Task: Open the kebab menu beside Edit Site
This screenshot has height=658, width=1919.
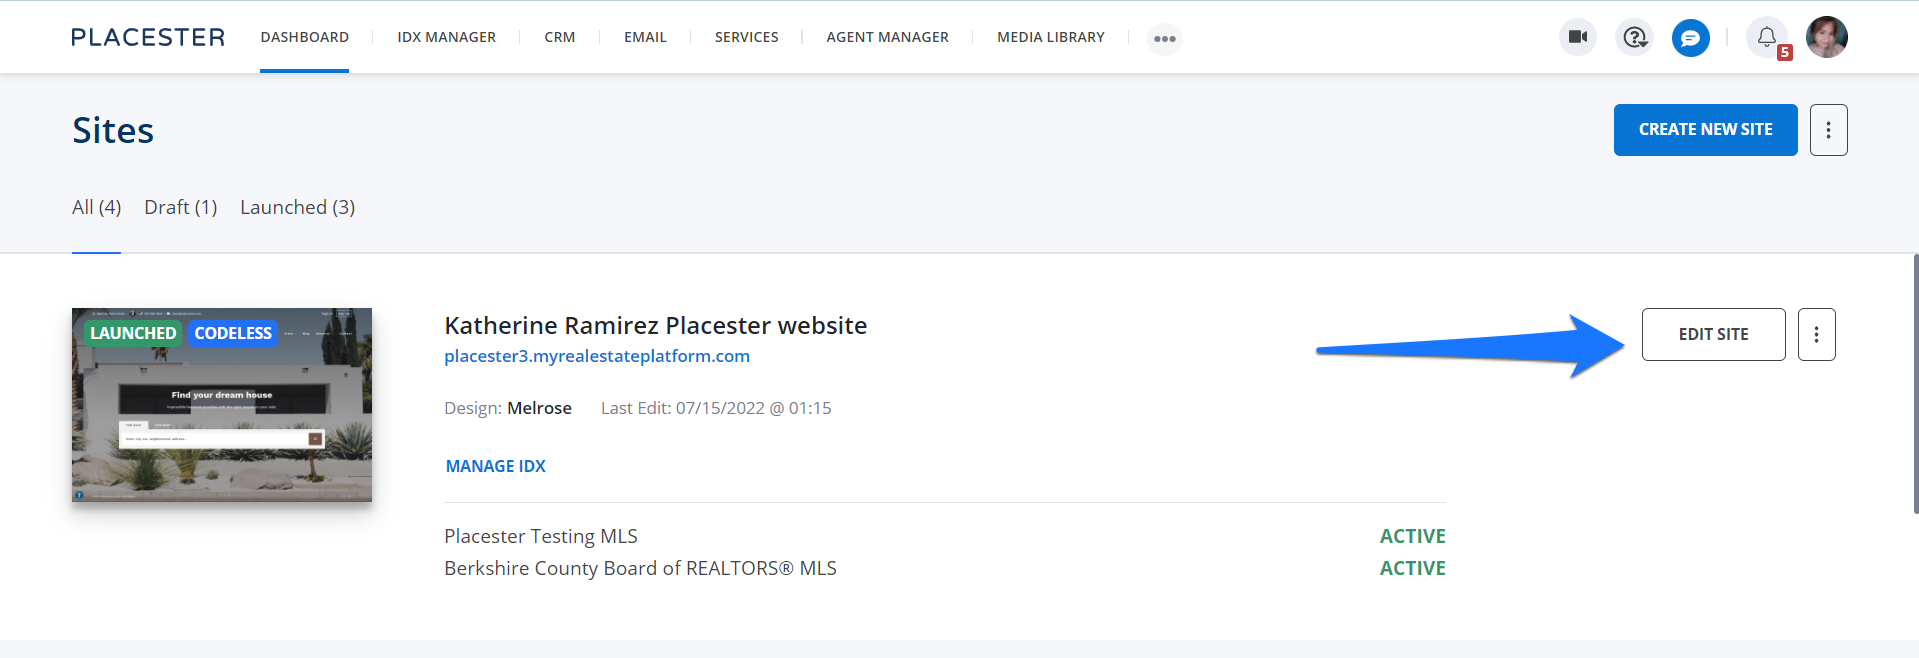Action: click(1816, 334)
